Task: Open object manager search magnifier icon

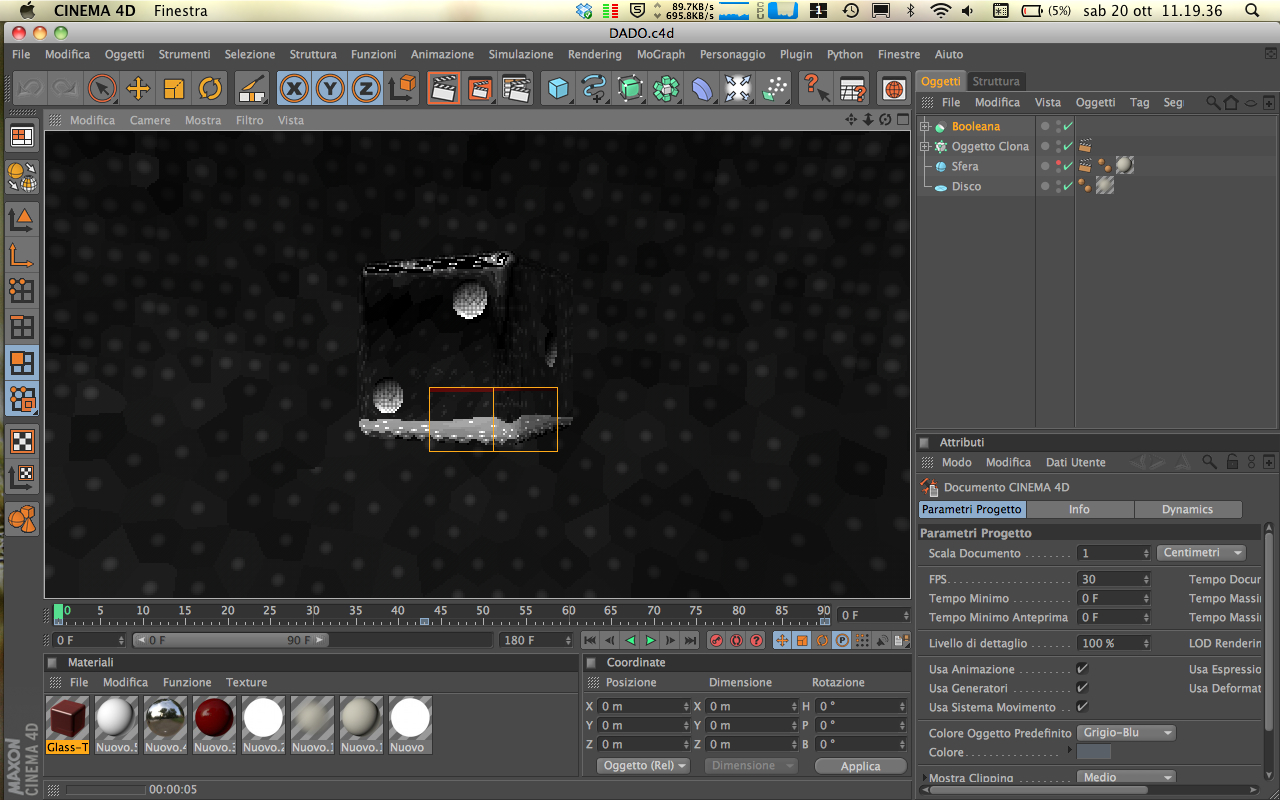Action: click(x=1212, y=102)
